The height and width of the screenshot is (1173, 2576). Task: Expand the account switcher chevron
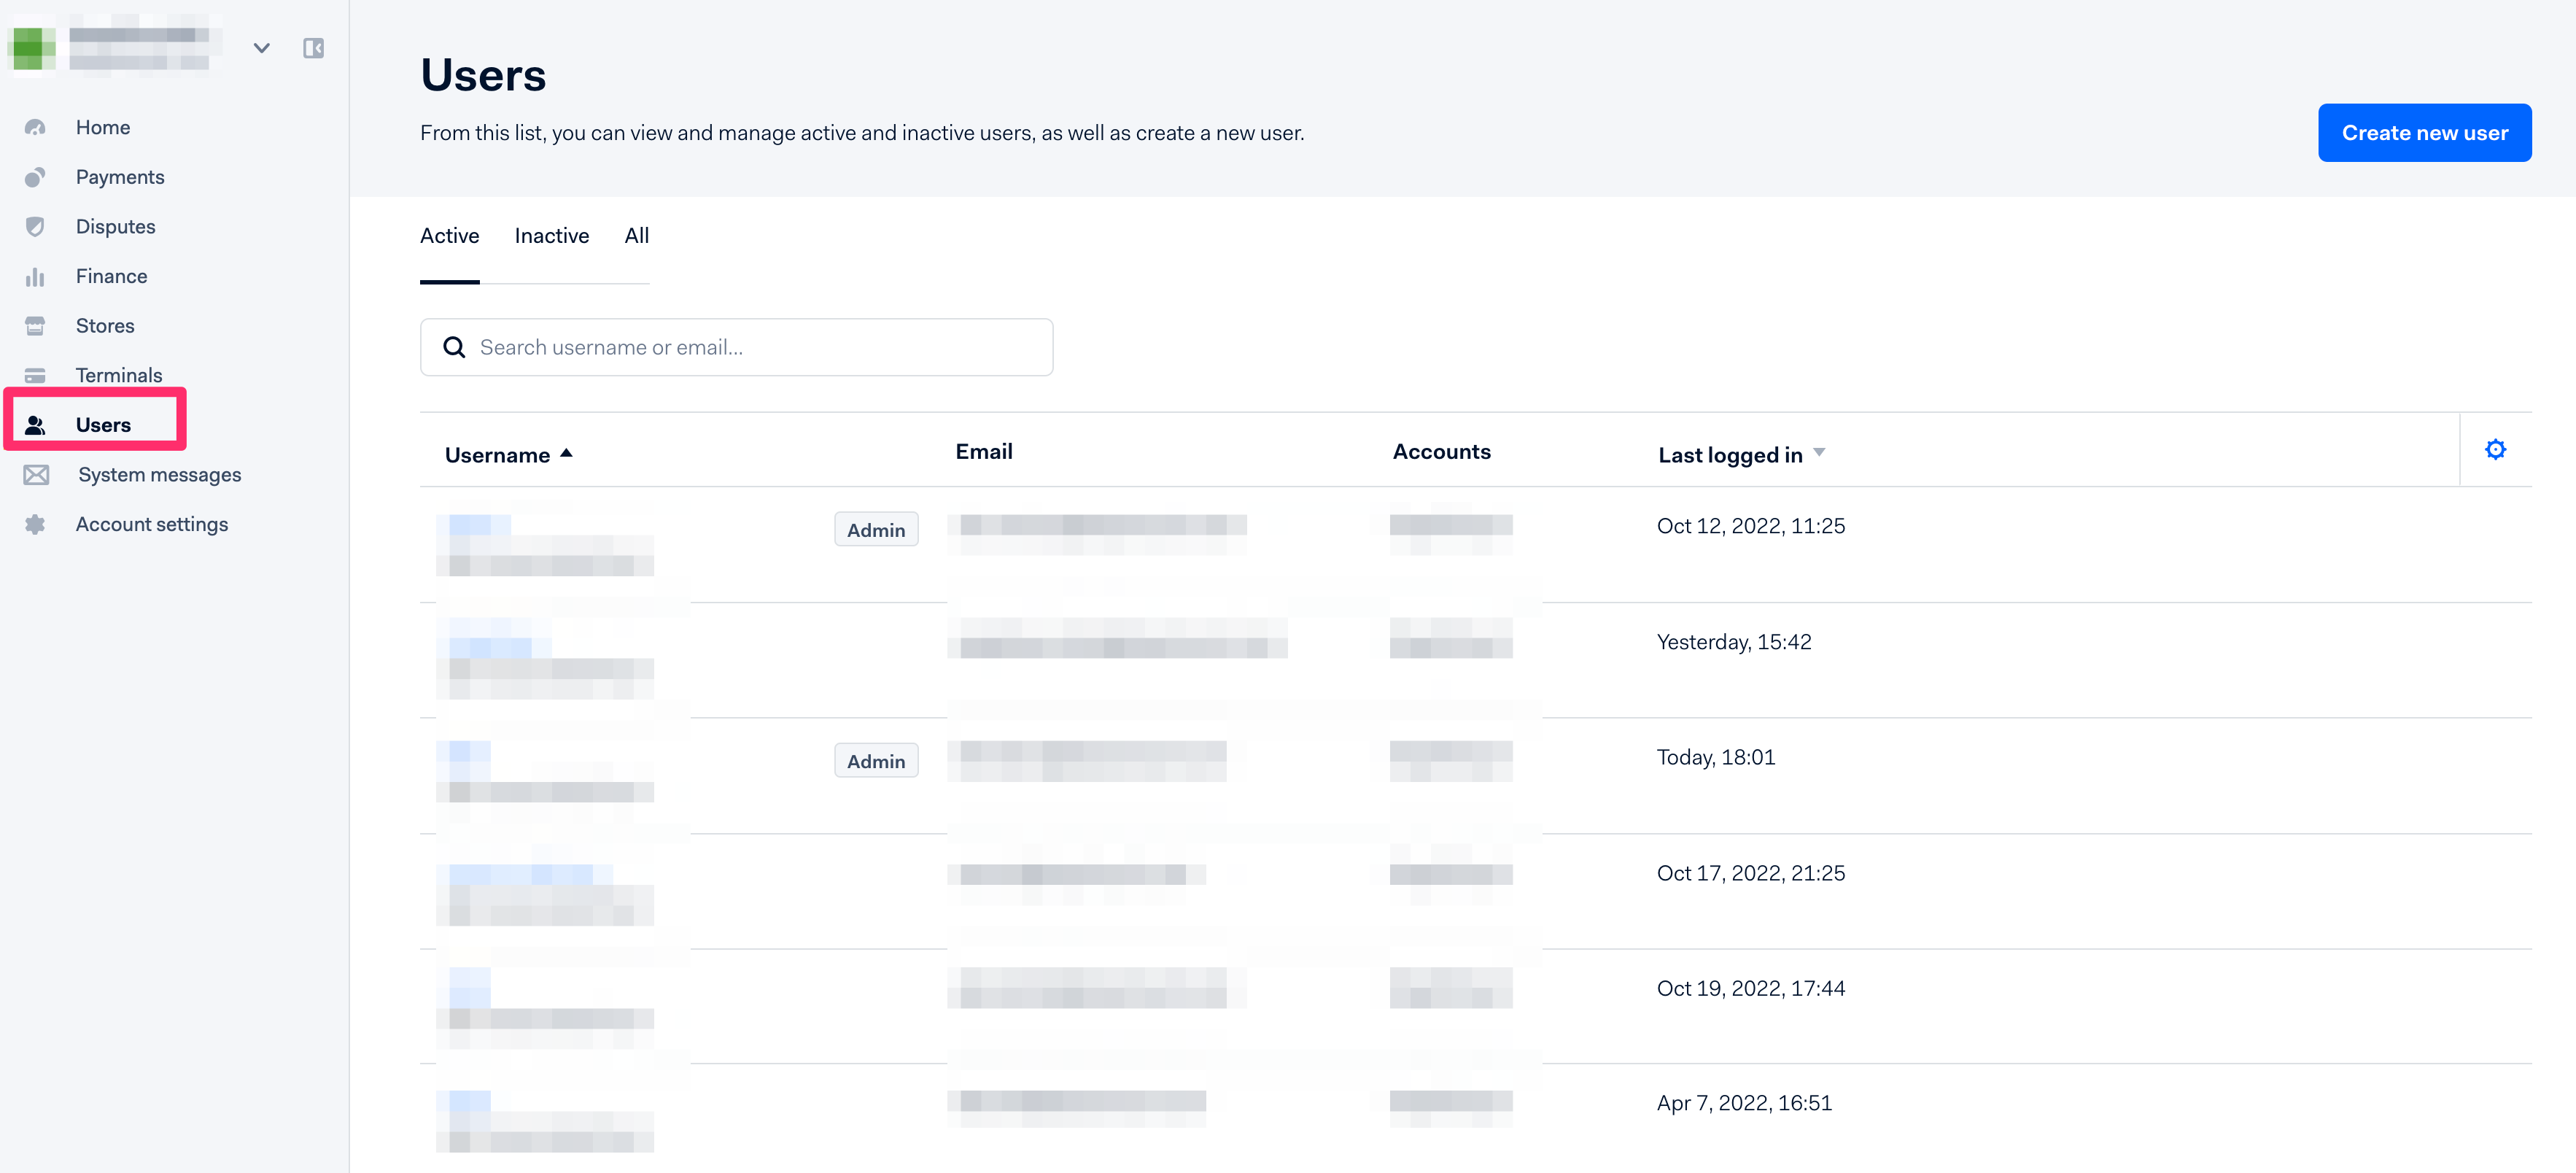pyautogui.click(x=262, y=48)
